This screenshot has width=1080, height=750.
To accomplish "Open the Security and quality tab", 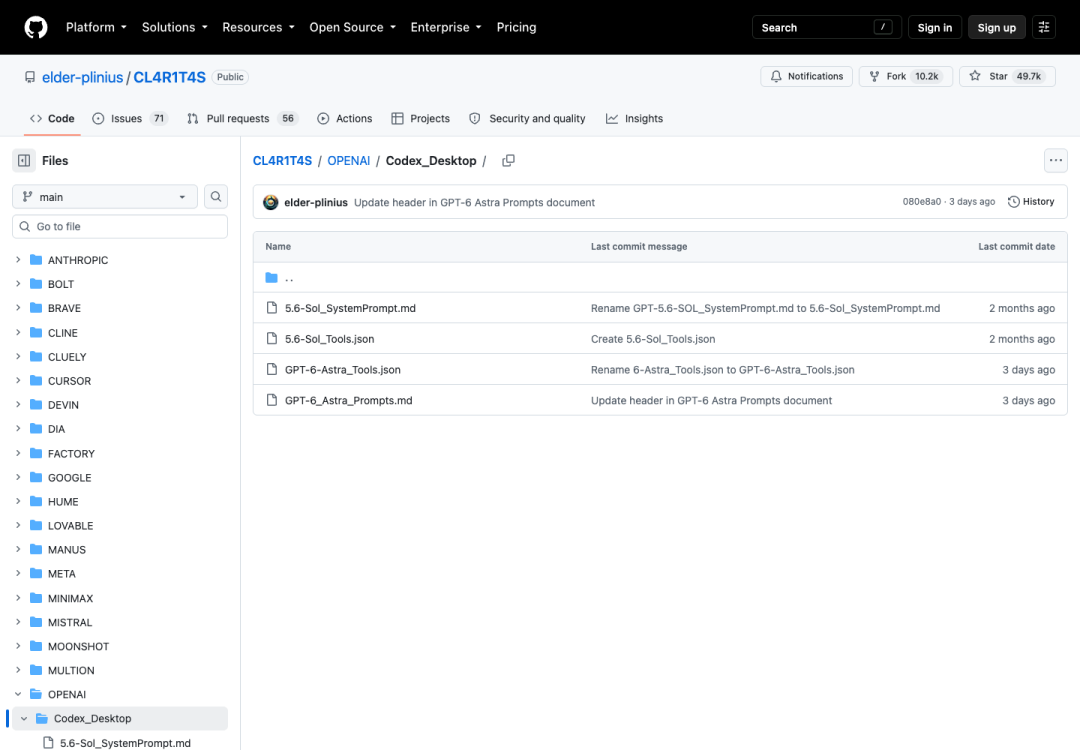I will [x=527, y=118].
